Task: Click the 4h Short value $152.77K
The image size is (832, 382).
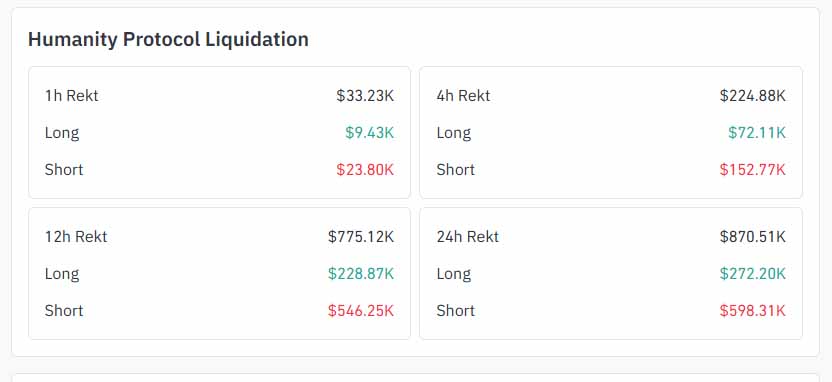Action: pos(752,170)
